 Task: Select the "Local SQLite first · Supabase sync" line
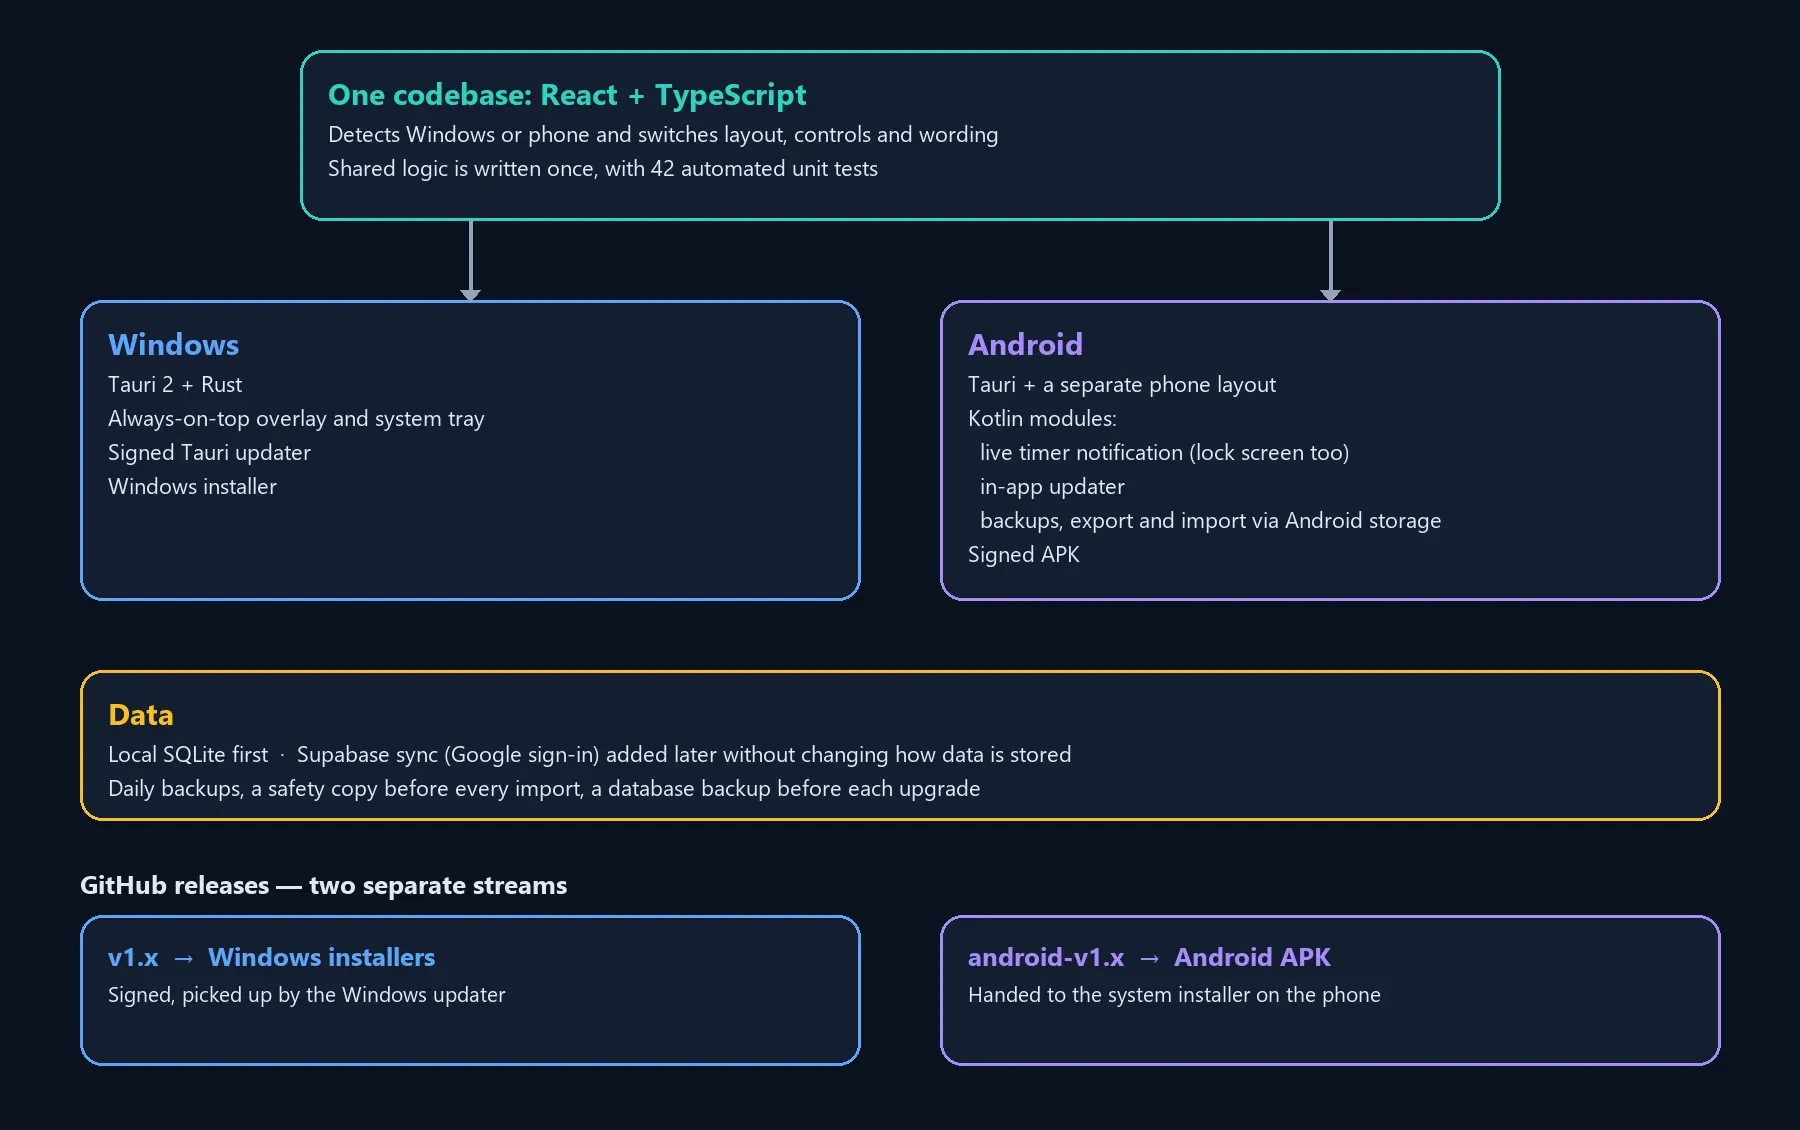tap(589, 755)
